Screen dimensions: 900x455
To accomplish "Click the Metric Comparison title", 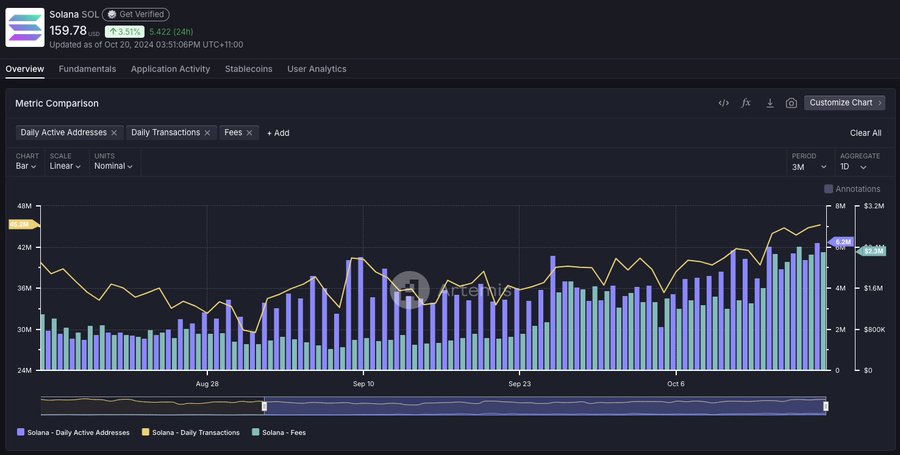I will click(x=57, y=103).
